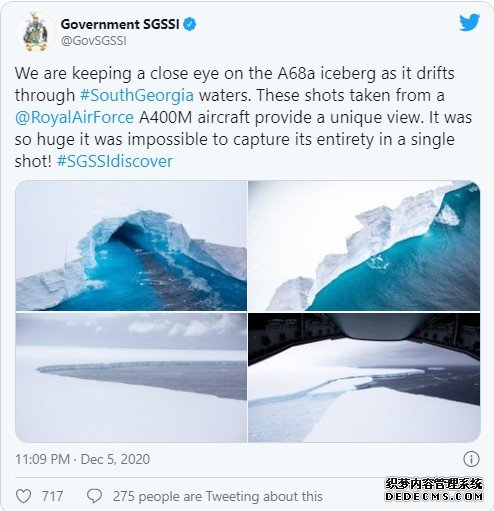494x511 pixels.
Task: View the iceberg arch cave photo
Action: point(131,246)
